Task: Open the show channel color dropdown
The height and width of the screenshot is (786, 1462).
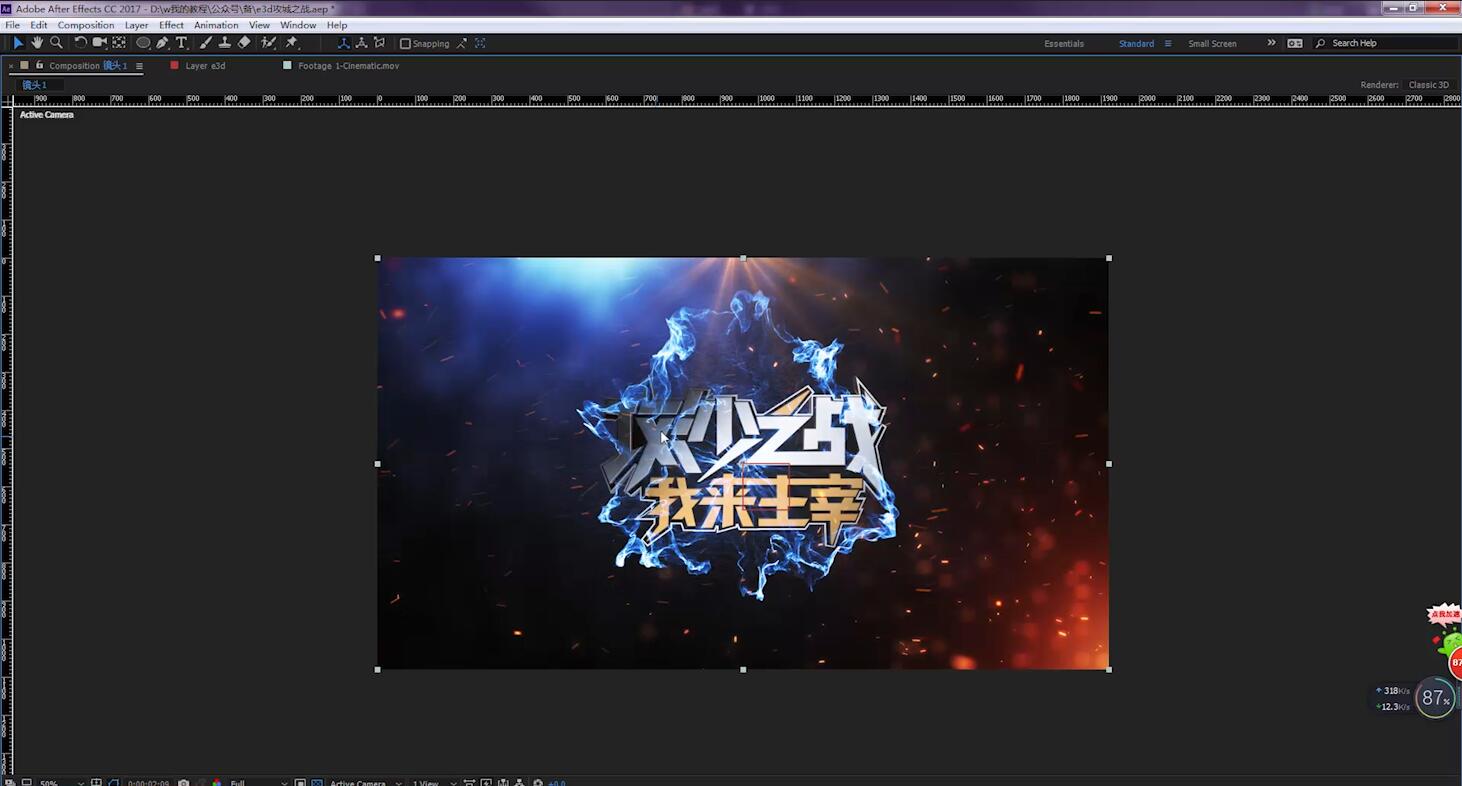Action: [216, 783]
